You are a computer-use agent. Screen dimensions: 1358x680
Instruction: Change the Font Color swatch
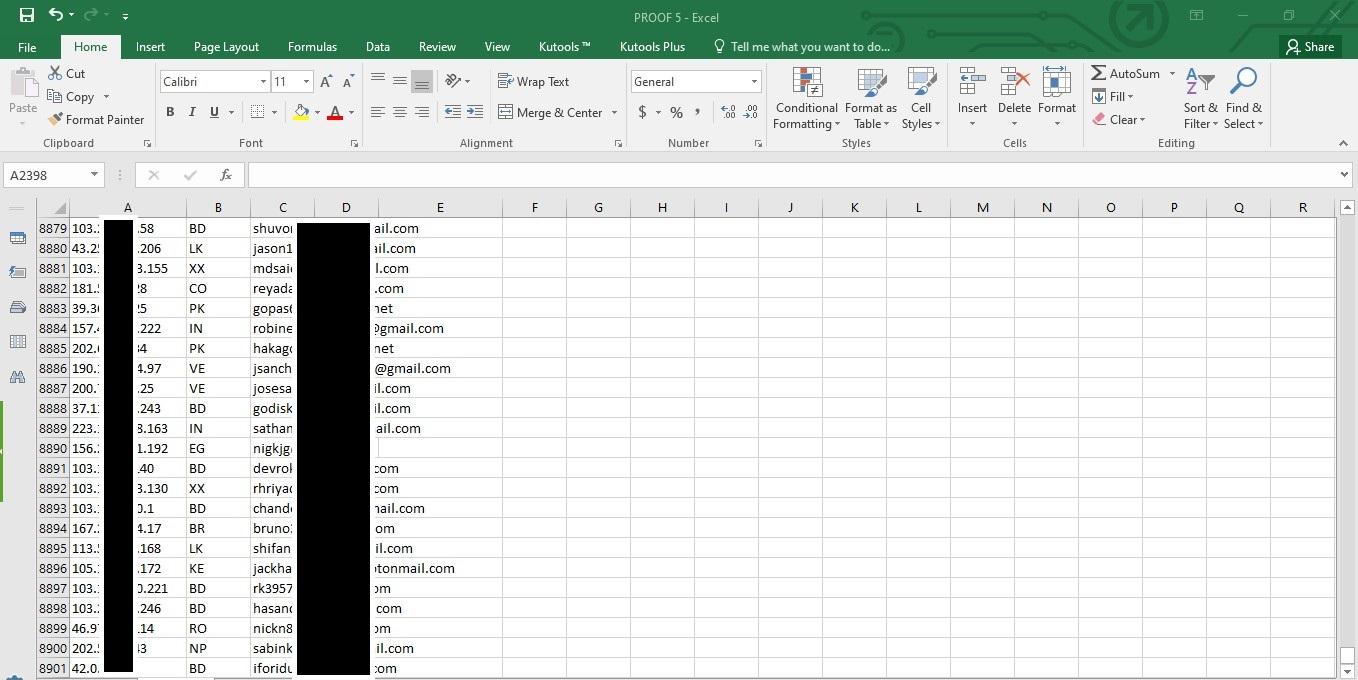point(335,113)
